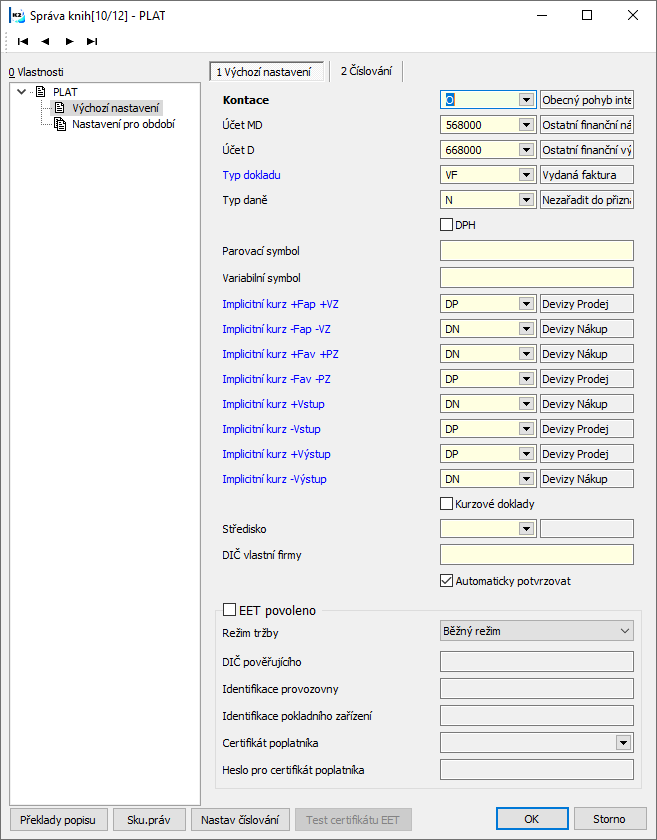Click the Variabilní symbol input field
The width and height of the screenshot is (657, 840).
[x=536, y=278]
